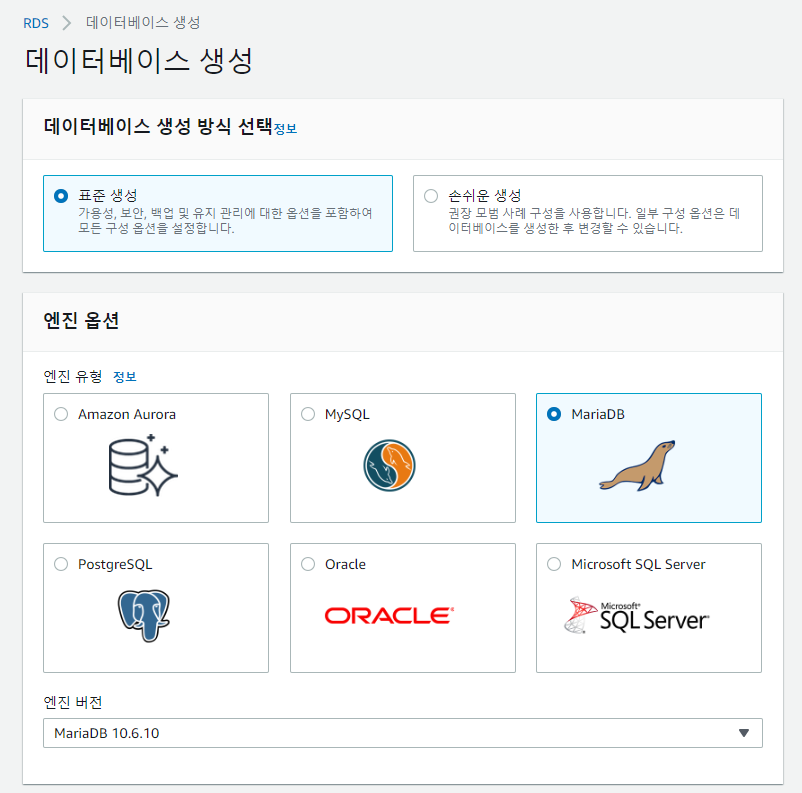
Task: Click the 엔진 옵션 section heading
Action: point(81,320)
